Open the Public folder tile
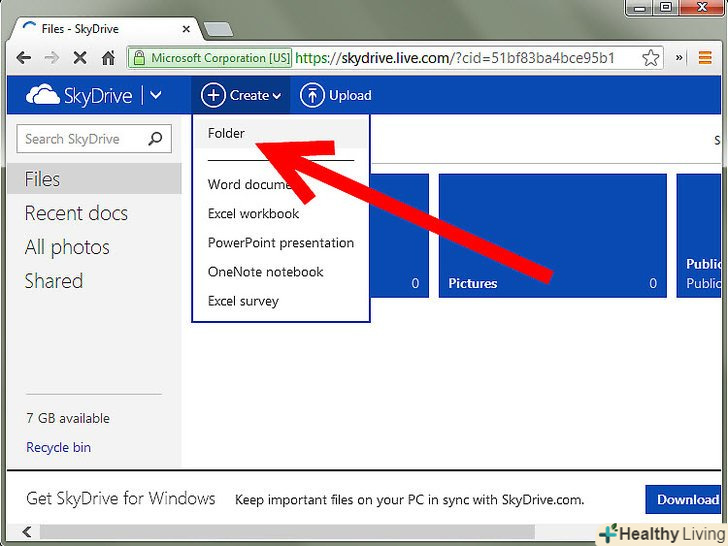 pyautogui.click(x=699, y=235)
